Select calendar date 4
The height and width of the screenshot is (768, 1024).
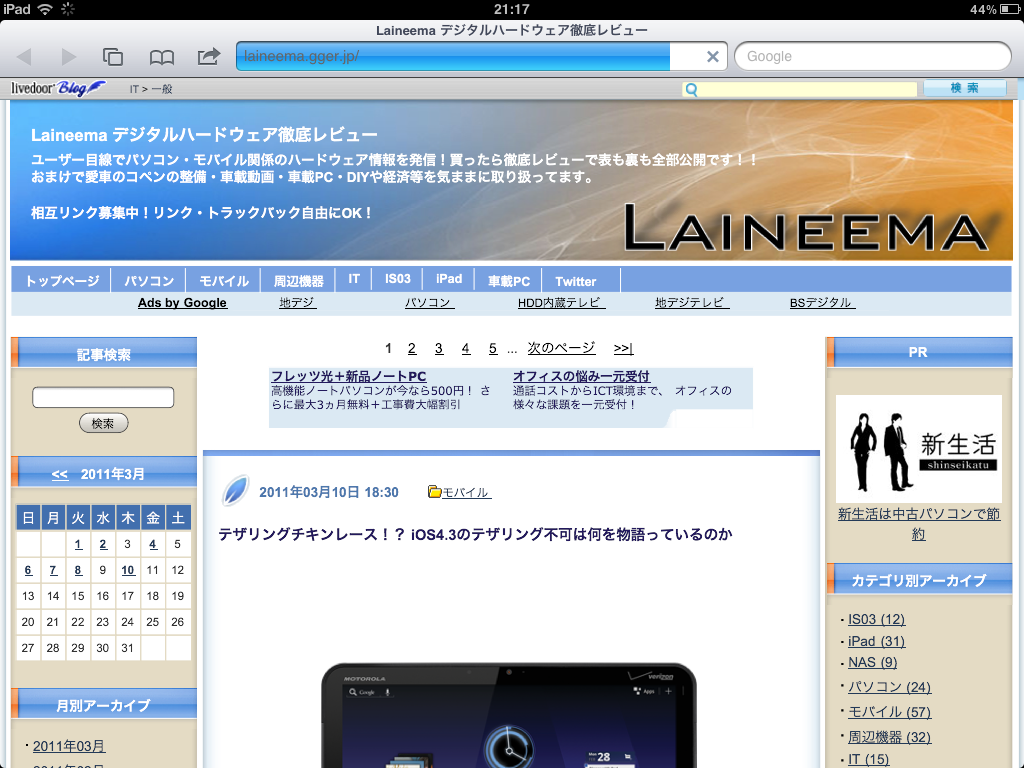click(x=153, y=544)
